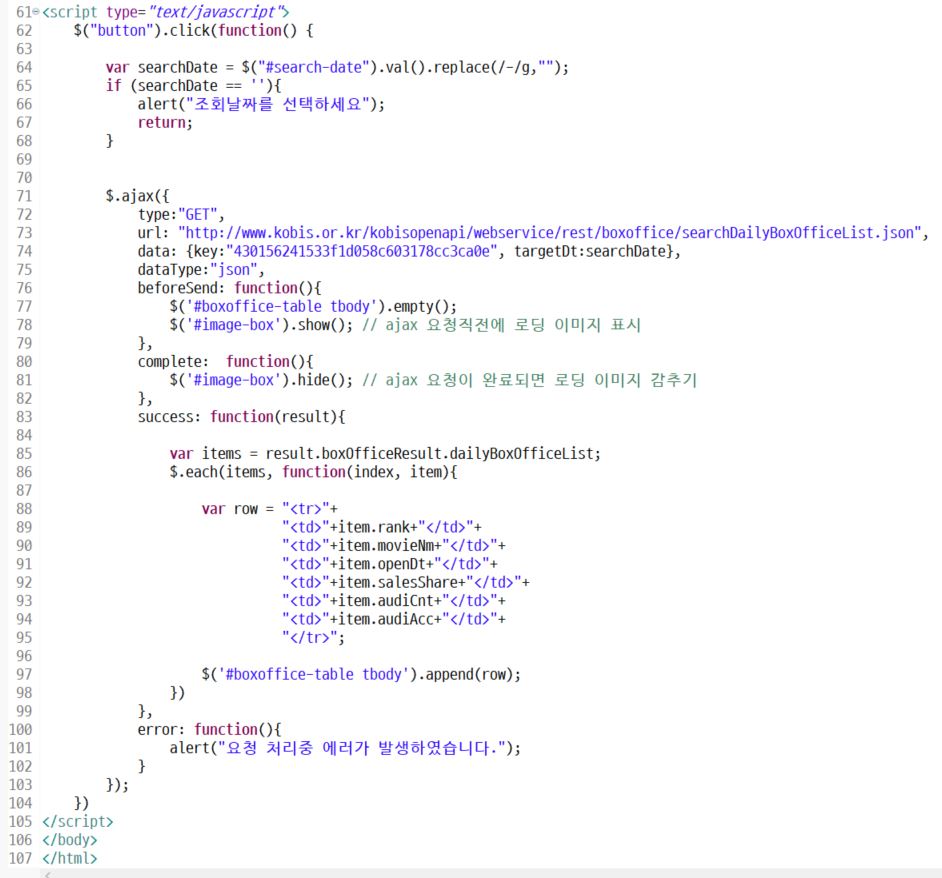The image size is (942, 878).
Task: Click .append(row) on line 97
Action: 465,675
